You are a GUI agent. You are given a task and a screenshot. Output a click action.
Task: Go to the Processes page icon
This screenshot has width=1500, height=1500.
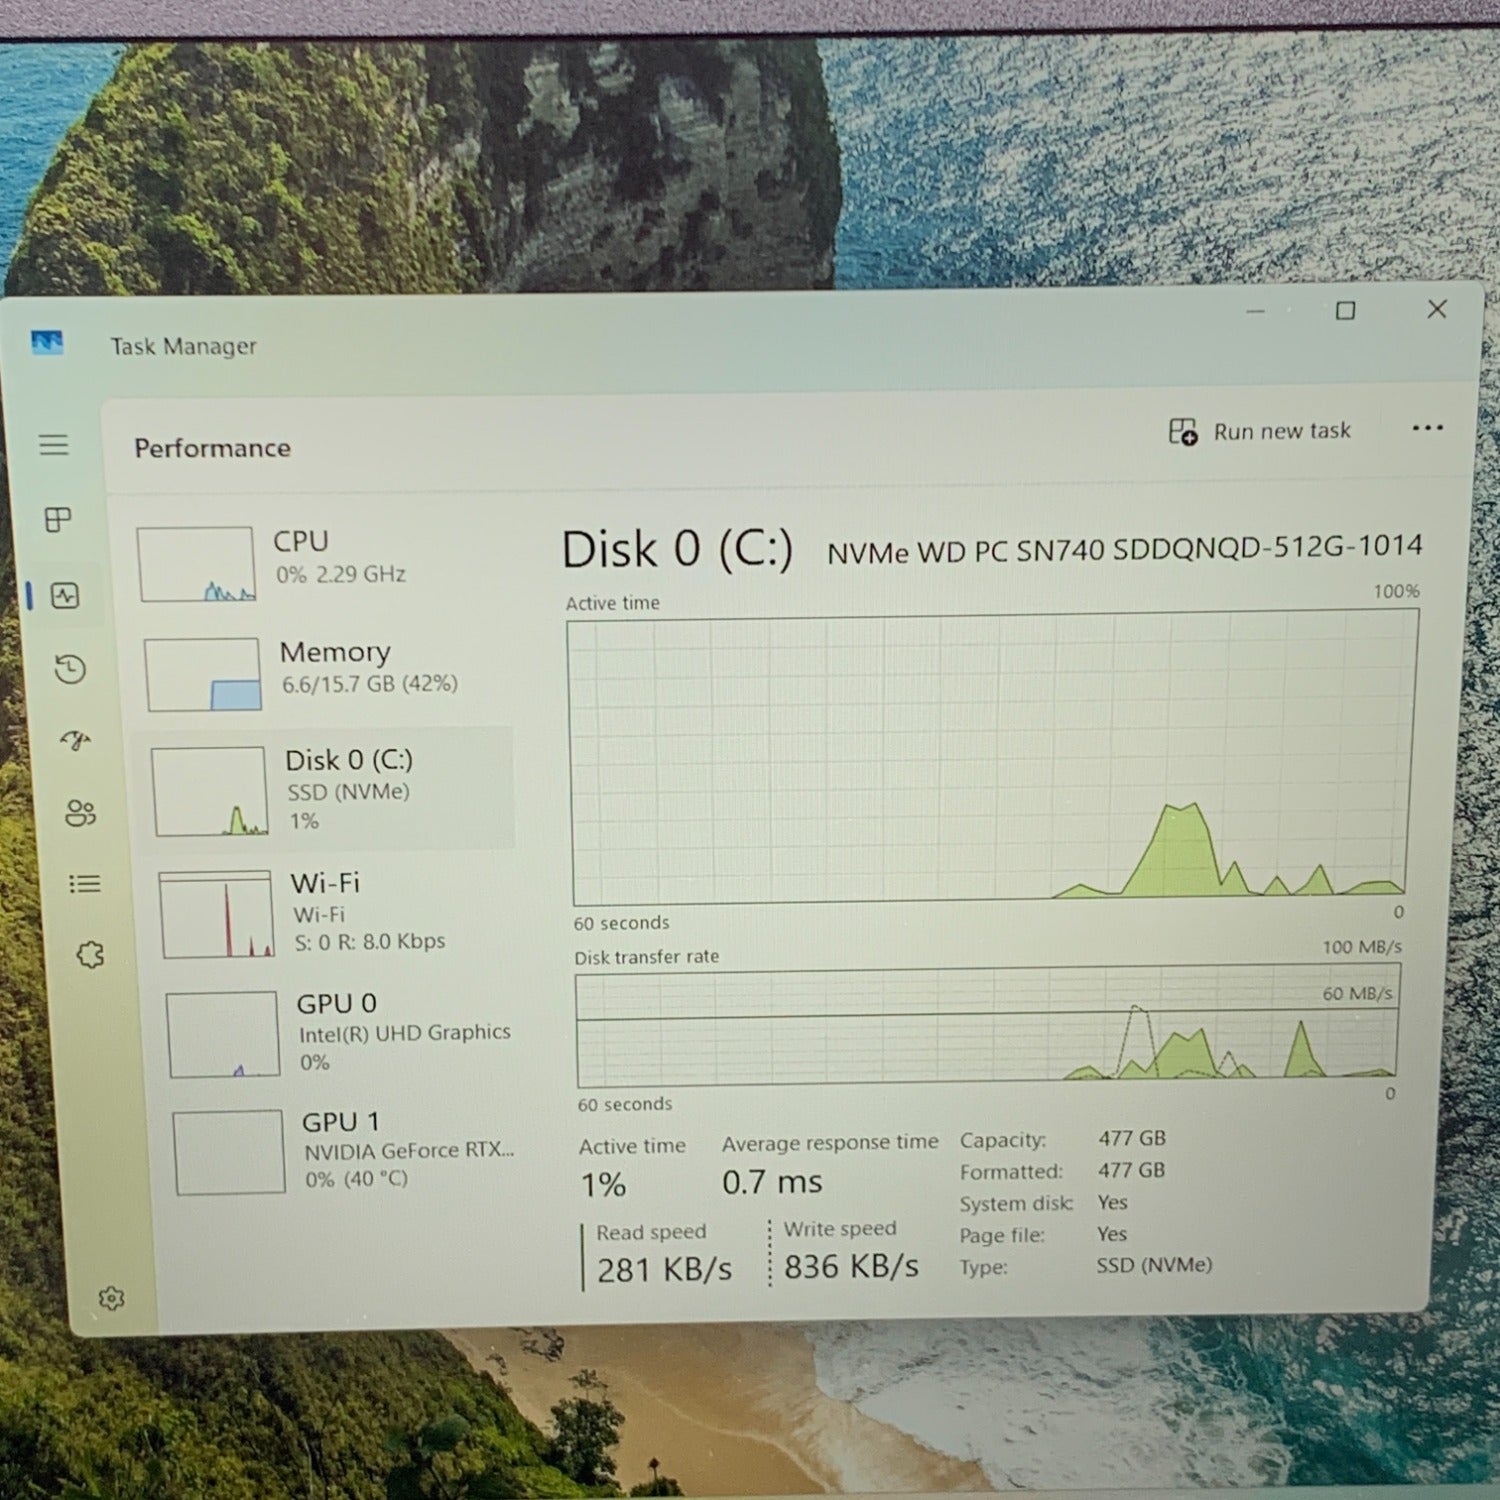pyautogui.click(x=58, y=519)
